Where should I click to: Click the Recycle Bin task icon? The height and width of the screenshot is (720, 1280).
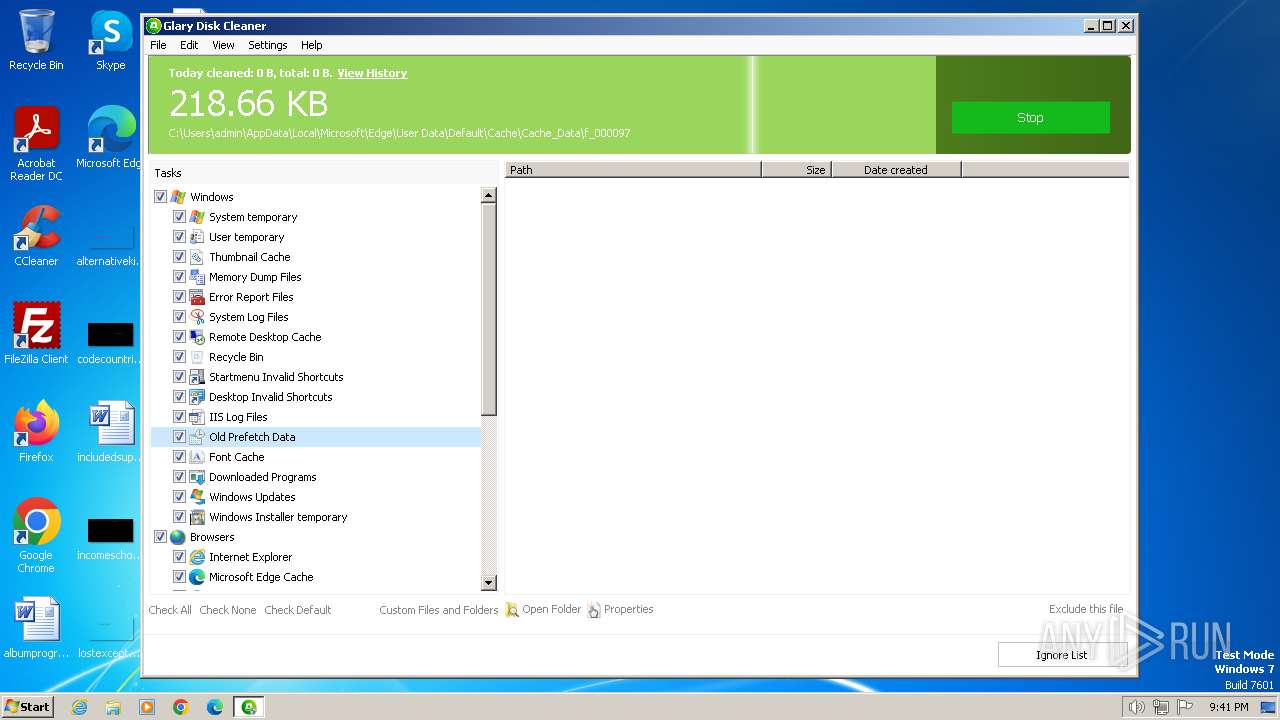(197, 357)
